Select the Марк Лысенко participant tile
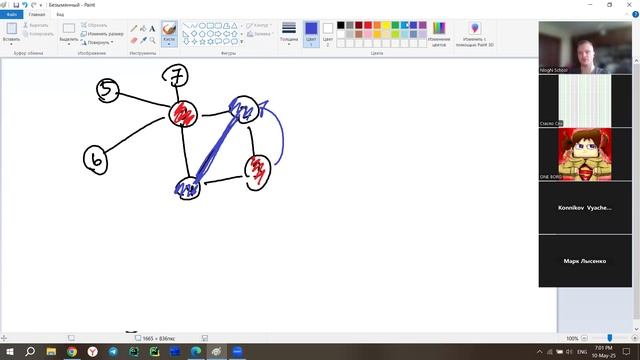Screen dimensions: 640x360 tap(585, 261)
